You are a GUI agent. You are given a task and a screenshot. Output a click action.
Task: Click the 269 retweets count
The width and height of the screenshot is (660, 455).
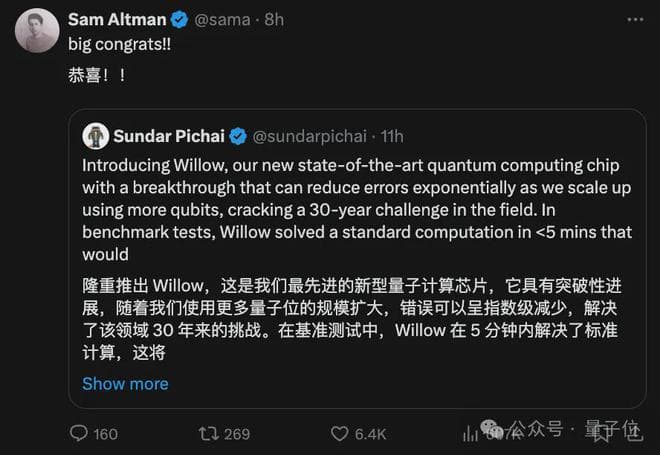(x=237, y=433)
